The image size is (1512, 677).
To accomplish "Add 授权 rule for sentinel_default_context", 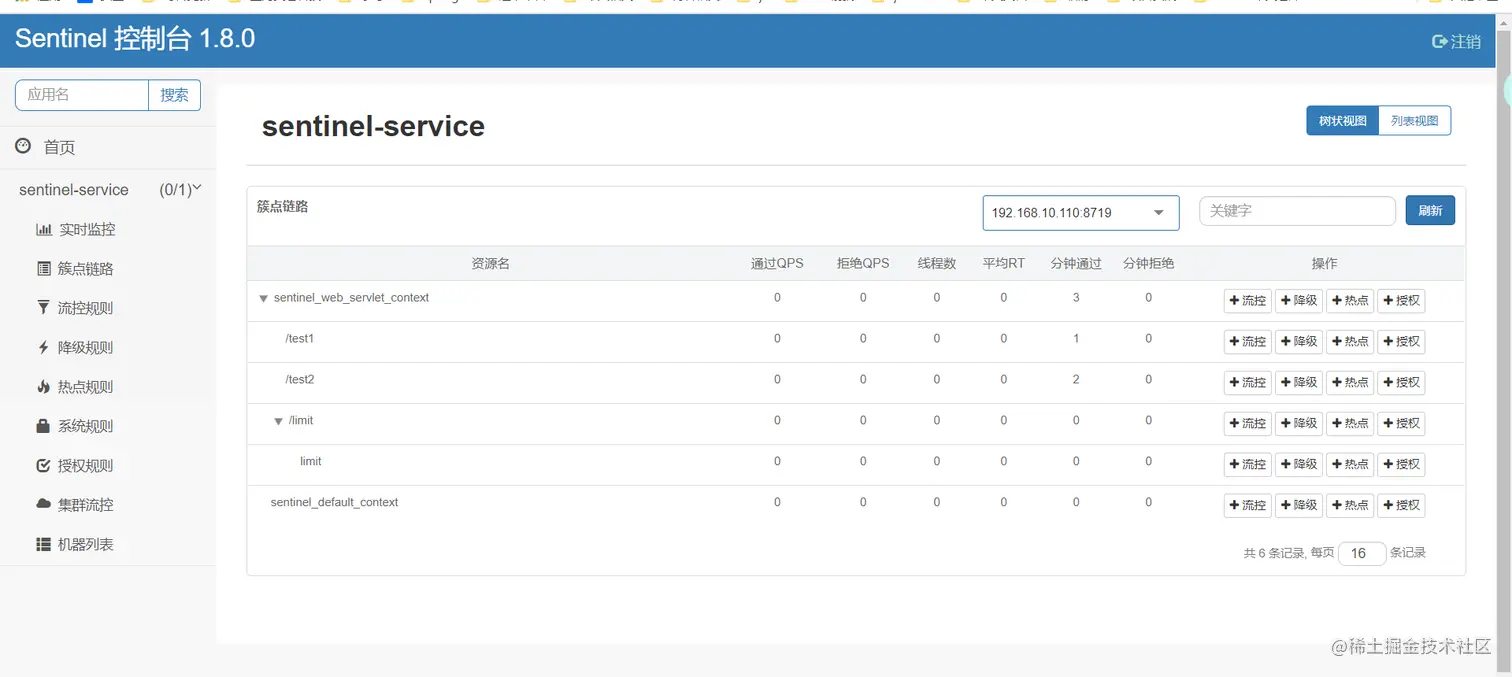I will 1401,506.
